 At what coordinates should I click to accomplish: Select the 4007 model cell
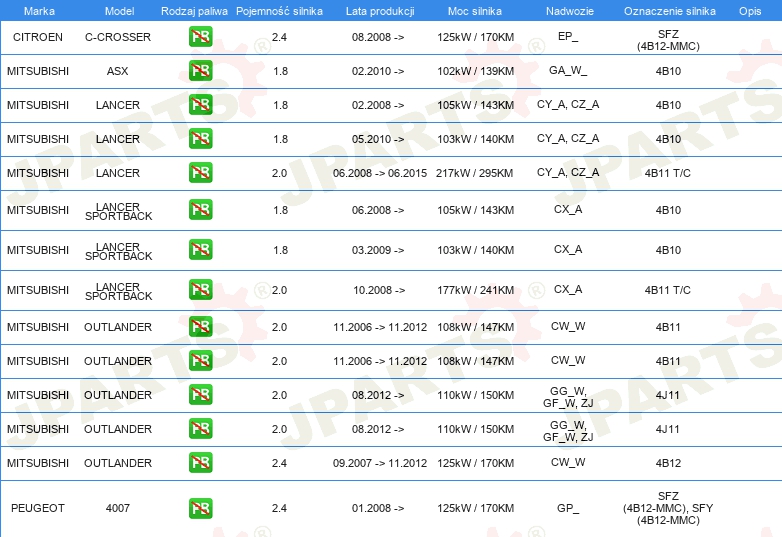(118, 508)
